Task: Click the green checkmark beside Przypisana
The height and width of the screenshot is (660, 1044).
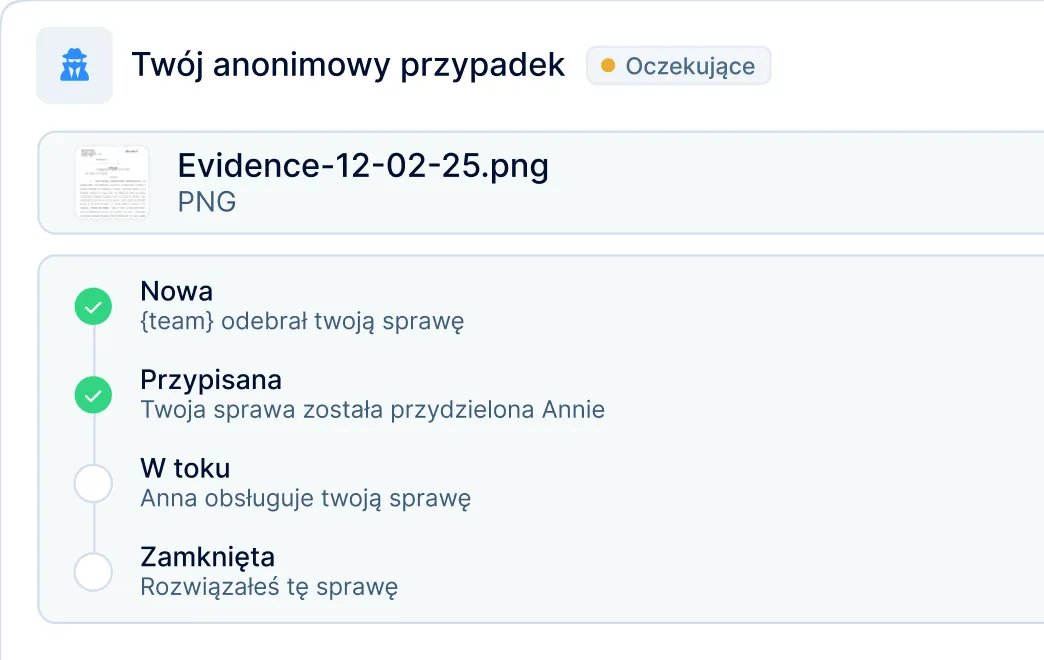Action: pos(93,396)
